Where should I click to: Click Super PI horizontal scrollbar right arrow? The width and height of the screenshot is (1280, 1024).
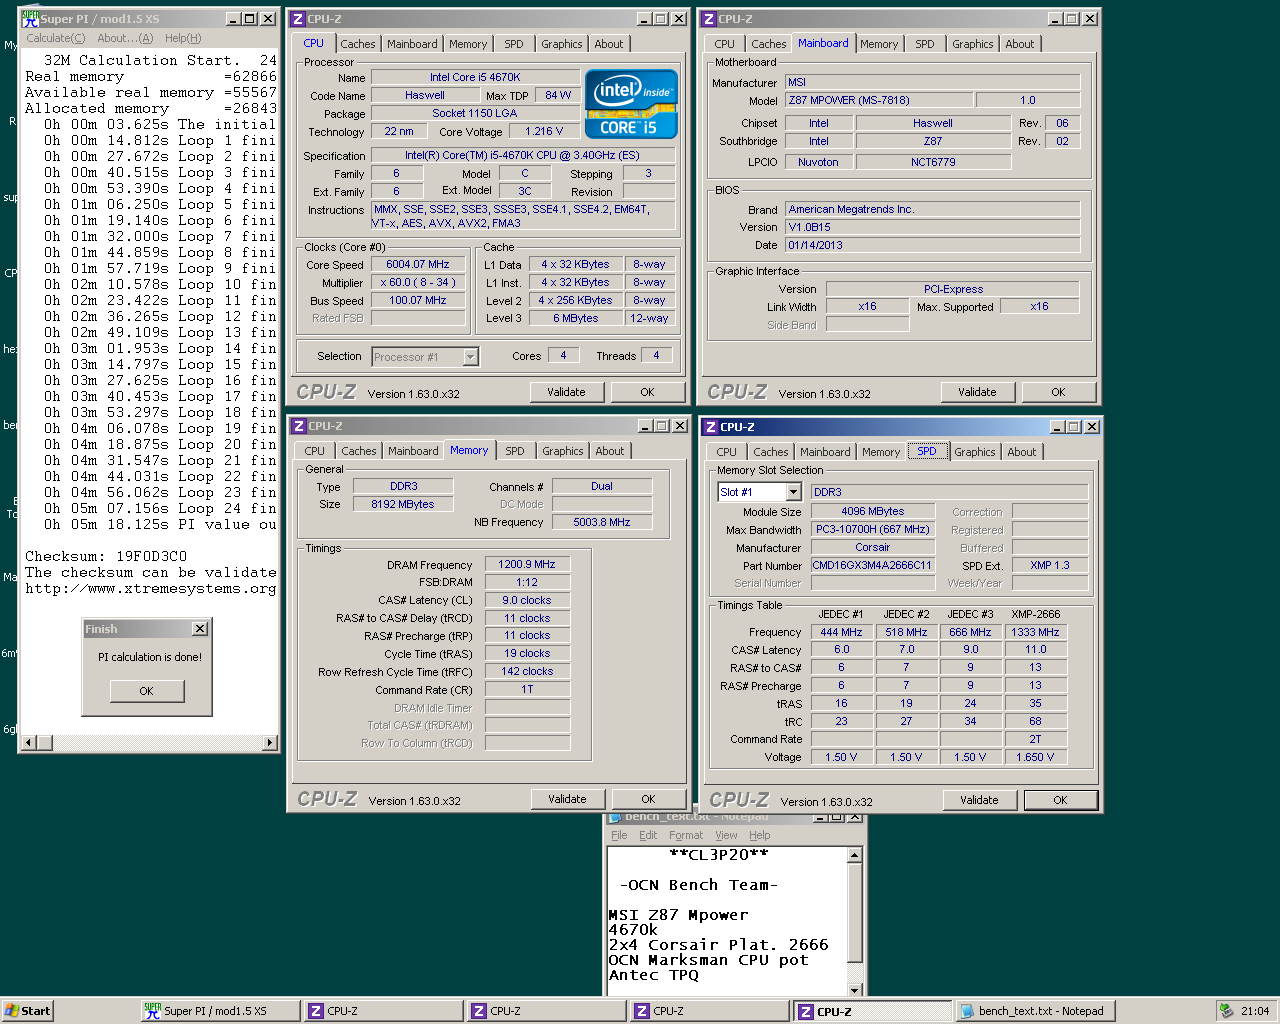[x=270, y=742]
